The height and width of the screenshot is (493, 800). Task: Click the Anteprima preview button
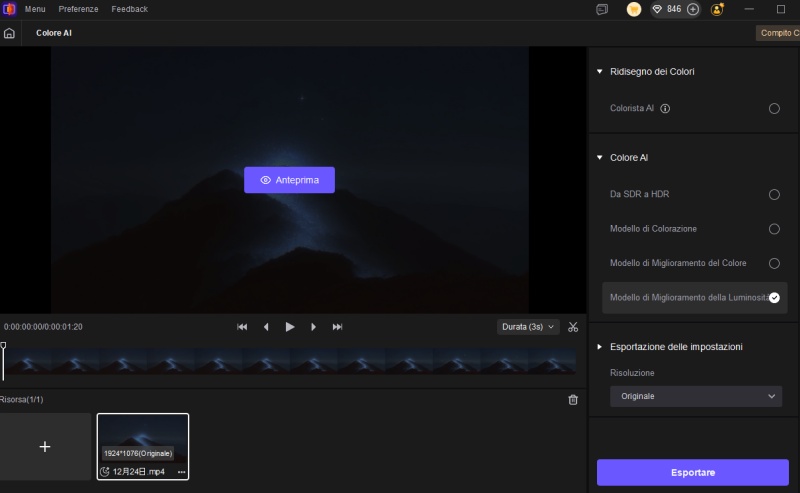[289, 180]
